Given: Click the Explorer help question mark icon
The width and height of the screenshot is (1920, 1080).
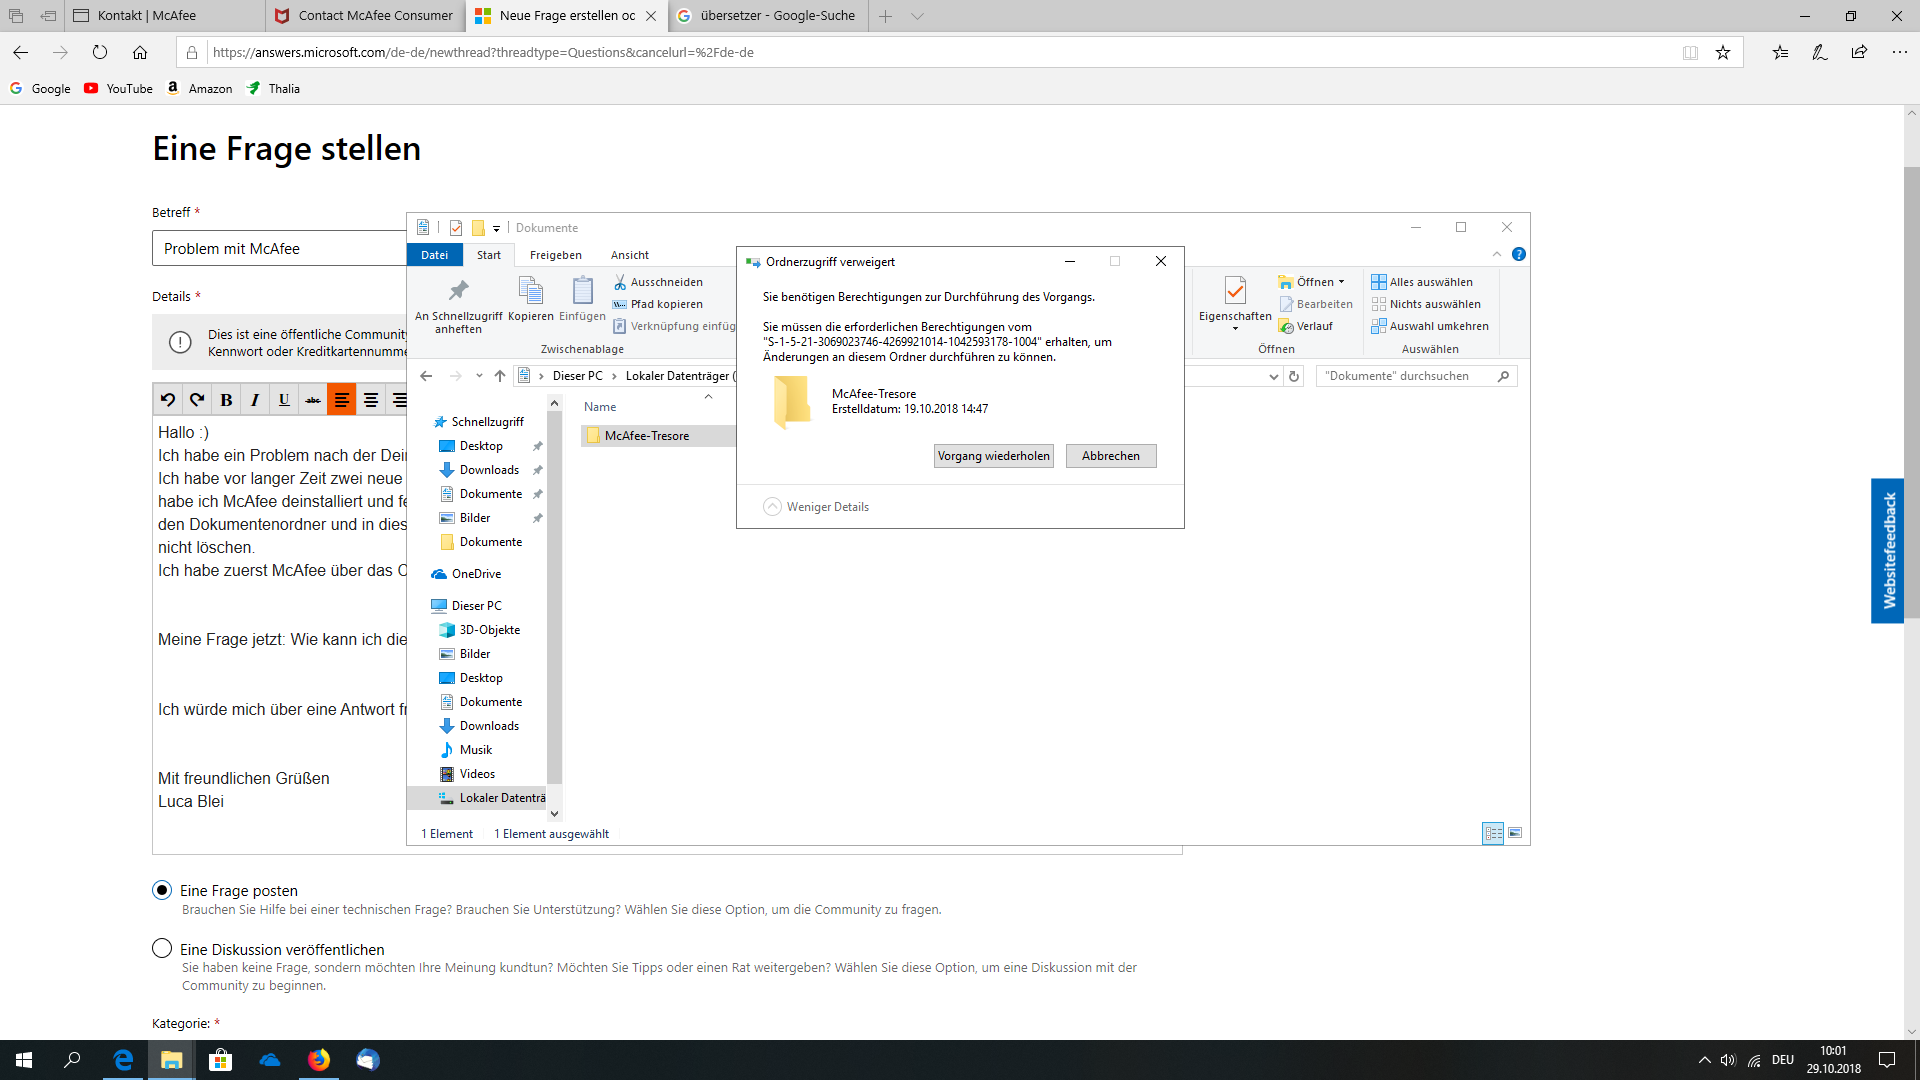Looking at the screenshot, I should [1519, 254].
